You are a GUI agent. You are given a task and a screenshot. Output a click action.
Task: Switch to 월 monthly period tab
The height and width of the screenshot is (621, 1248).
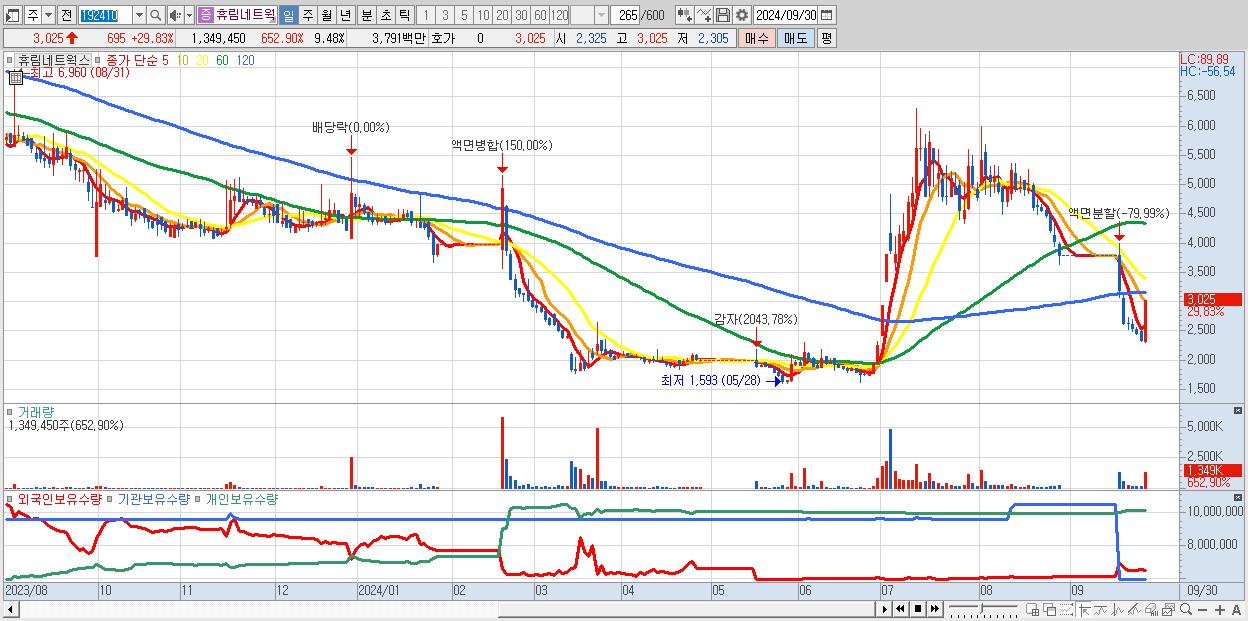click(x=326, y=16)
